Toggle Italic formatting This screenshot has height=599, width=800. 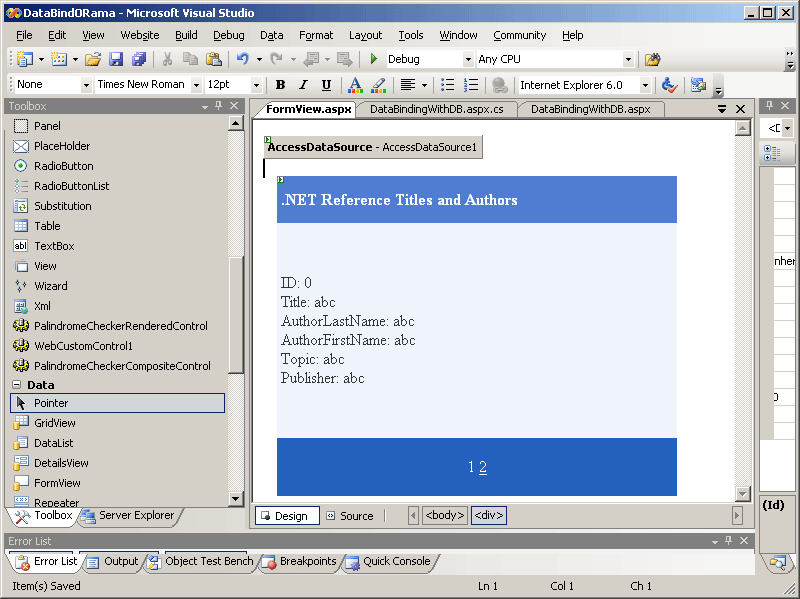303,85
